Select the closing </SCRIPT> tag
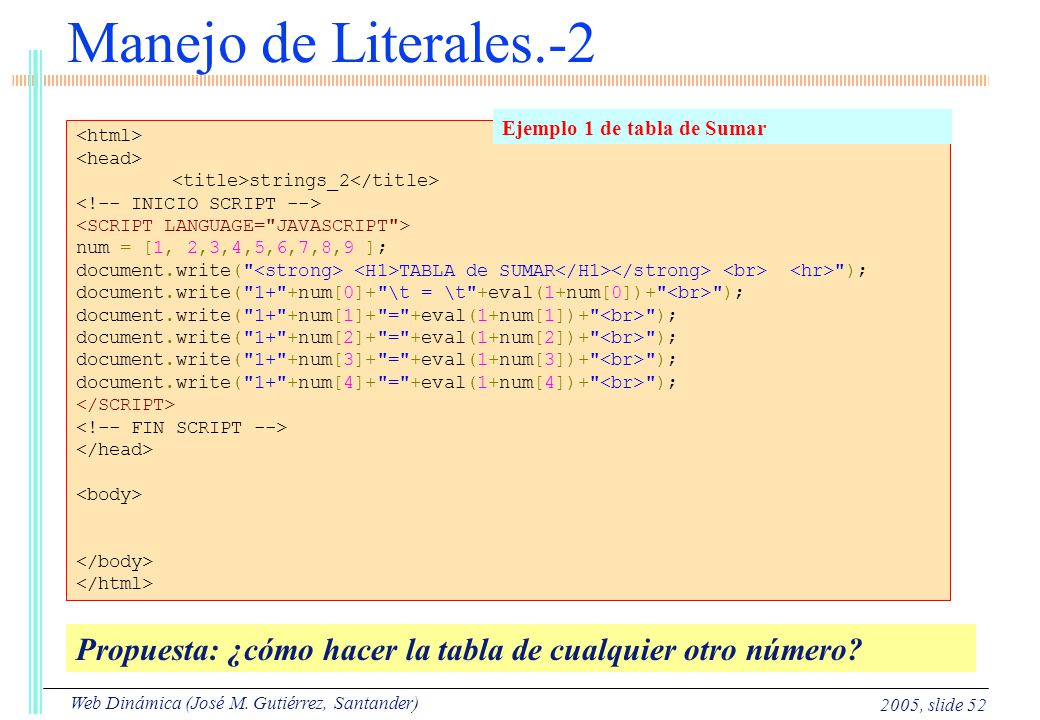The image size is (1040, 720). point(125,405)
